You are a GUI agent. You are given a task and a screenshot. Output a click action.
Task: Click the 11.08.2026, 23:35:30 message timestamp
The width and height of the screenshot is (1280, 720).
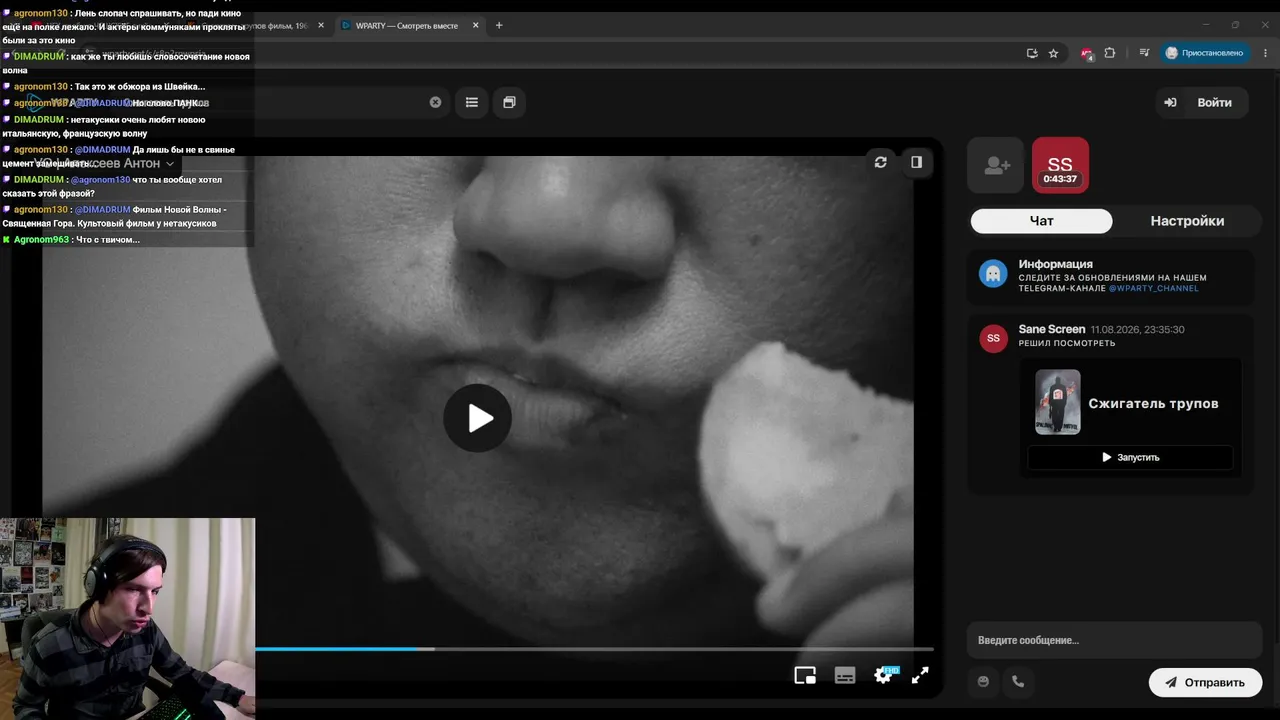pyautogui.click(x=1137, y=329)
